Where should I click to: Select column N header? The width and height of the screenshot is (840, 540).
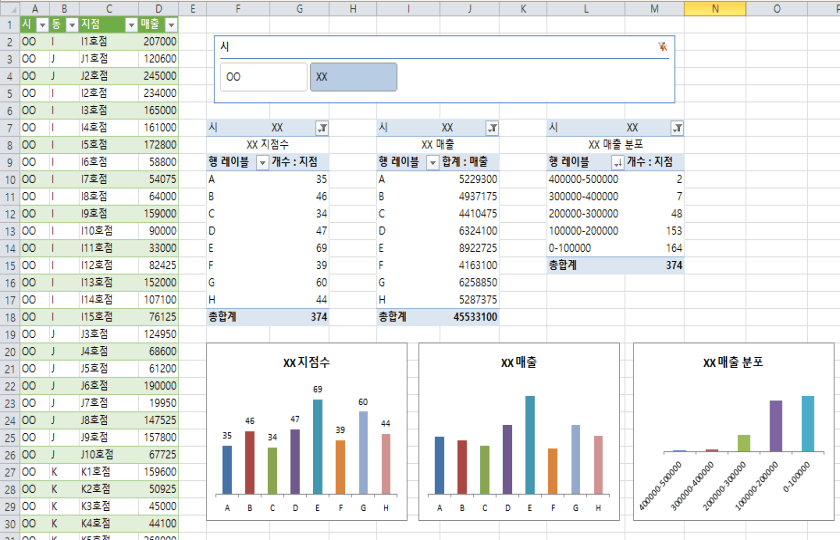(x=715, y=8)
